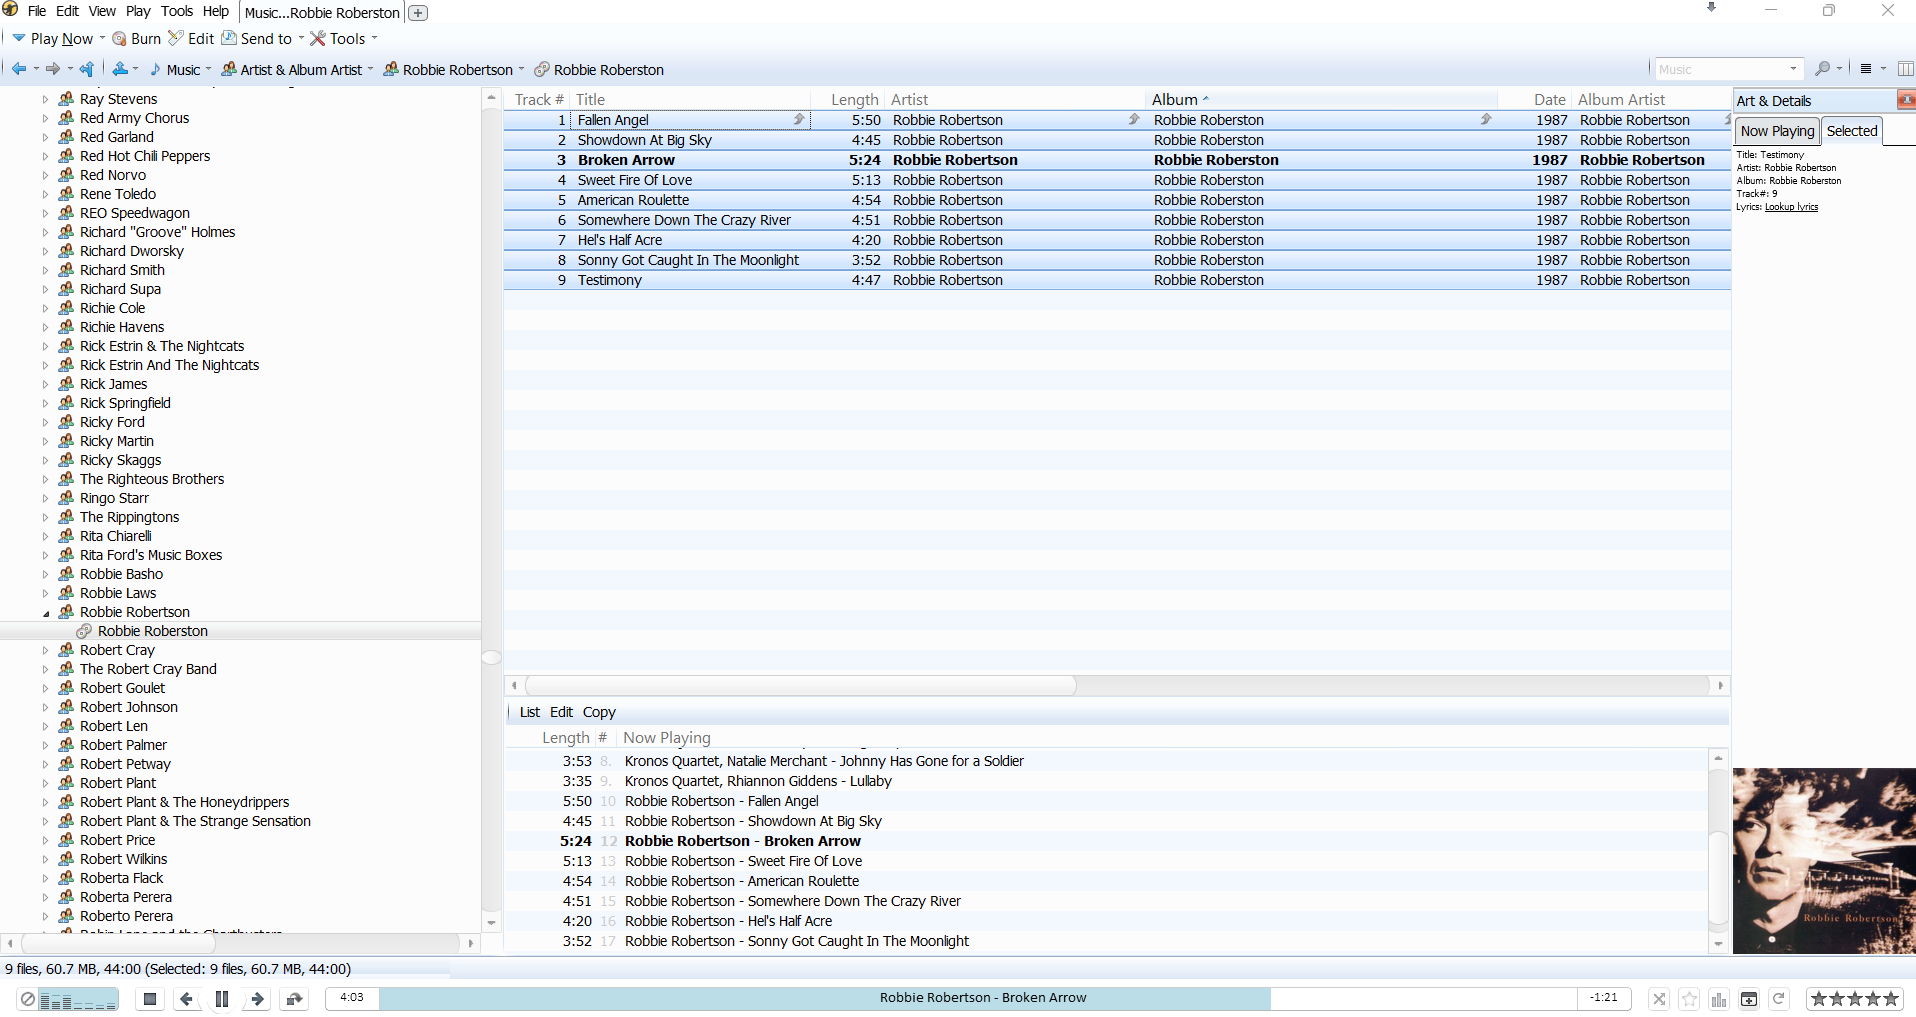
Task: Expand the Robert Plant tree node
Action: (x=46, y=784)
